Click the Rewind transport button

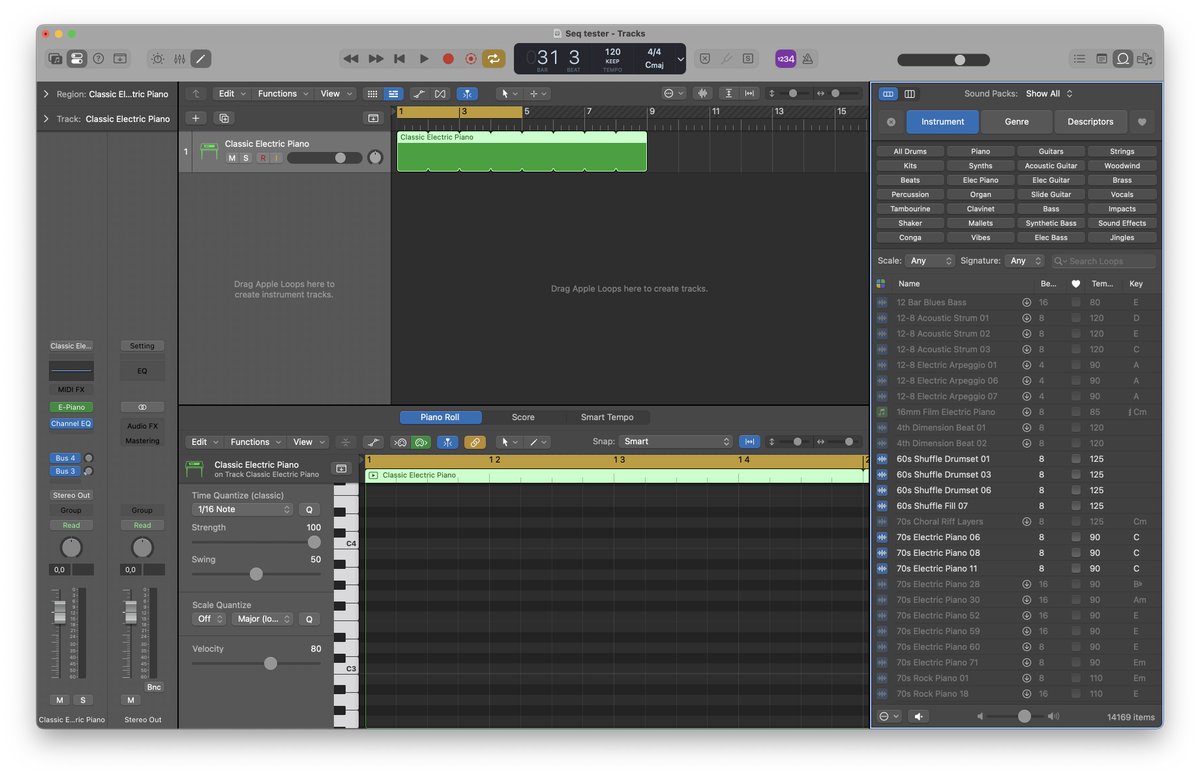(x=351, y=59)
